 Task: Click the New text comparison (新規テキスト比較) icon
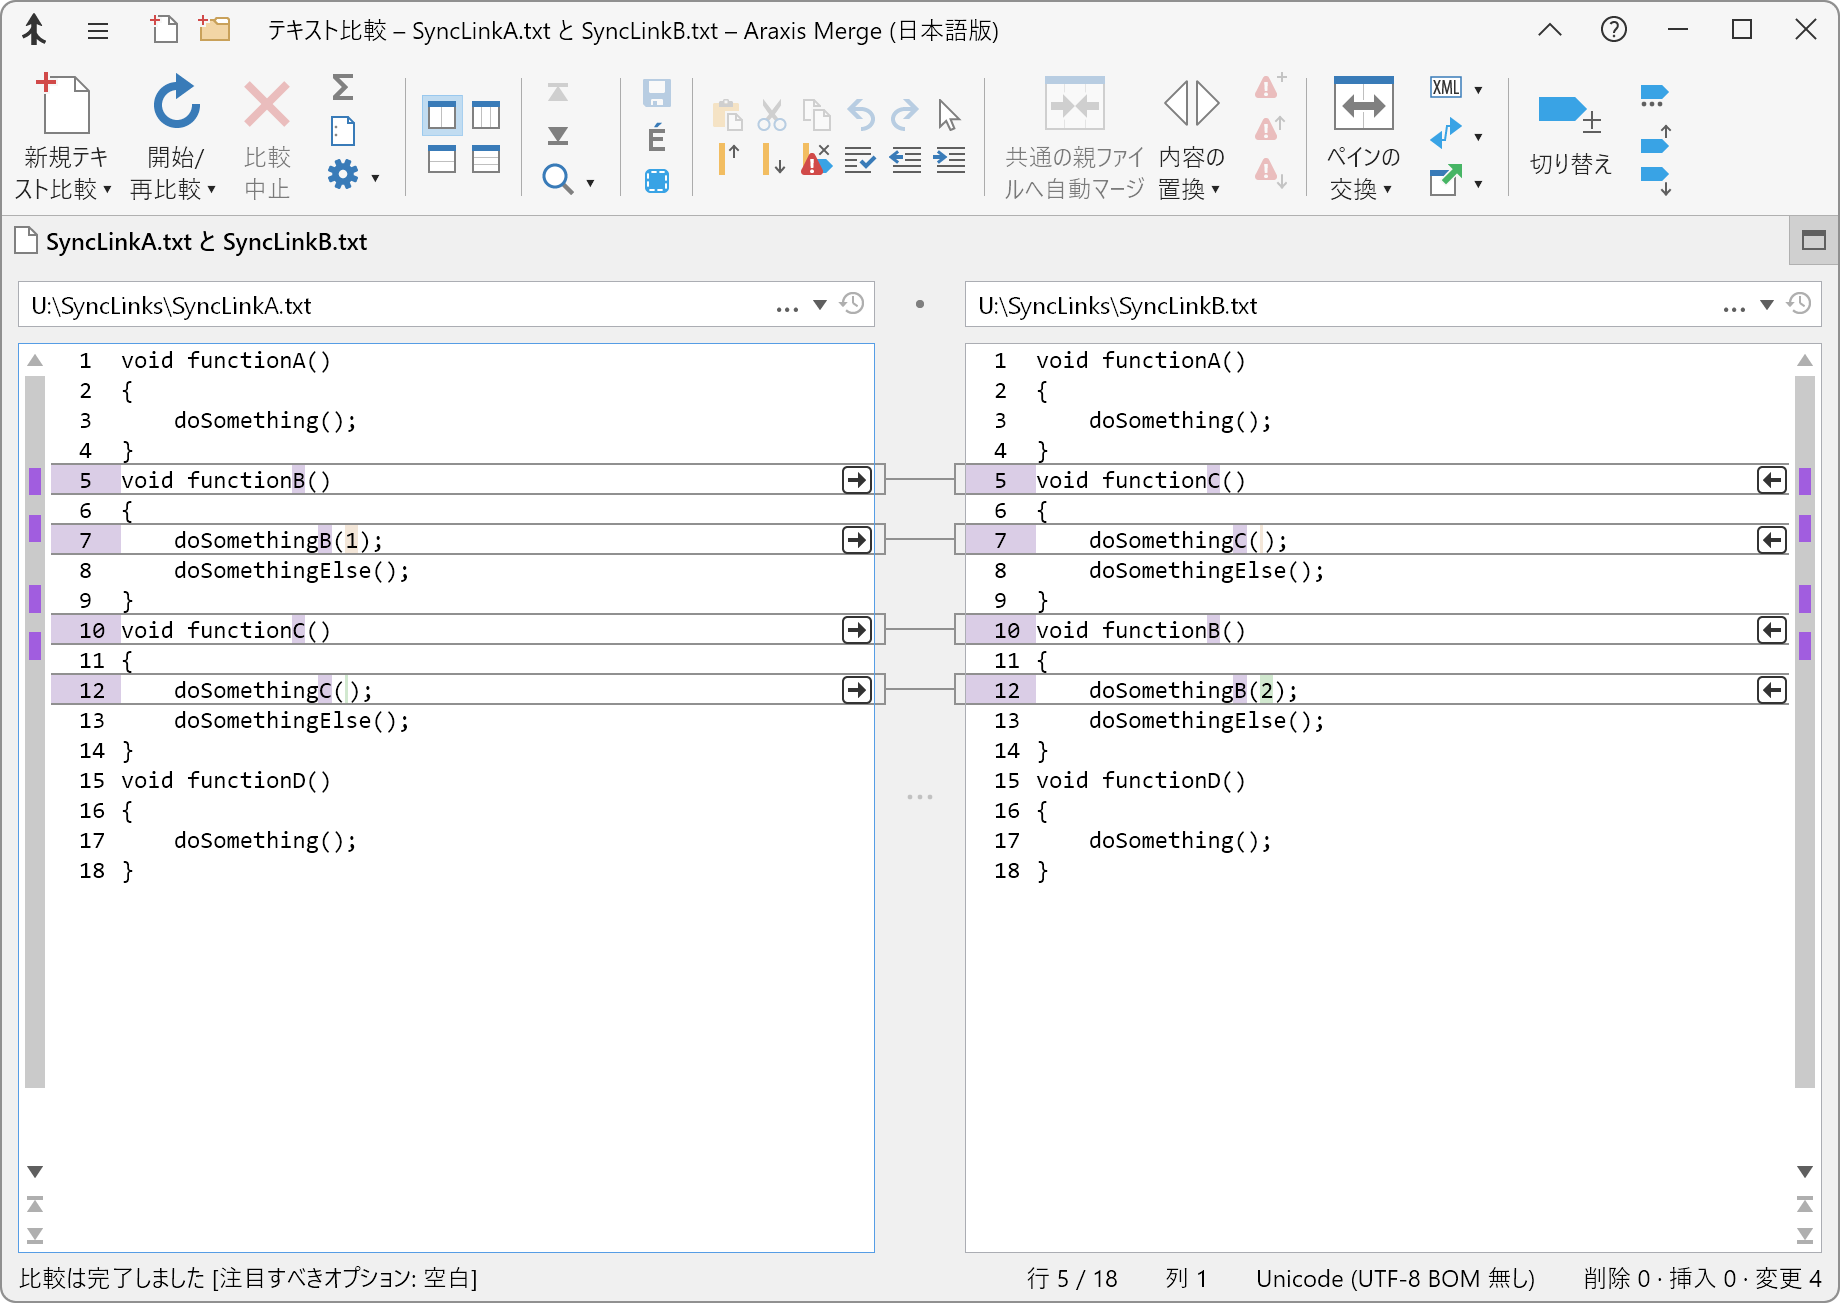tap(64, 105)
